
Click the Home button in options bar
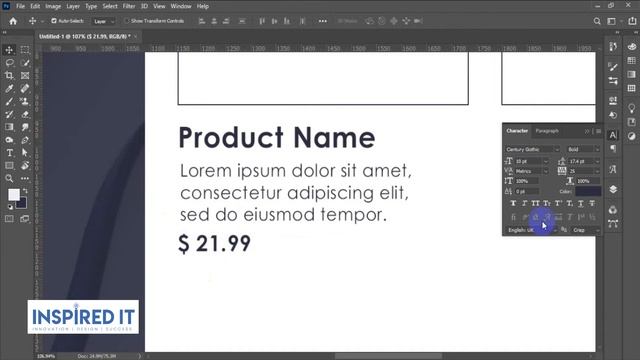(13, 21)
